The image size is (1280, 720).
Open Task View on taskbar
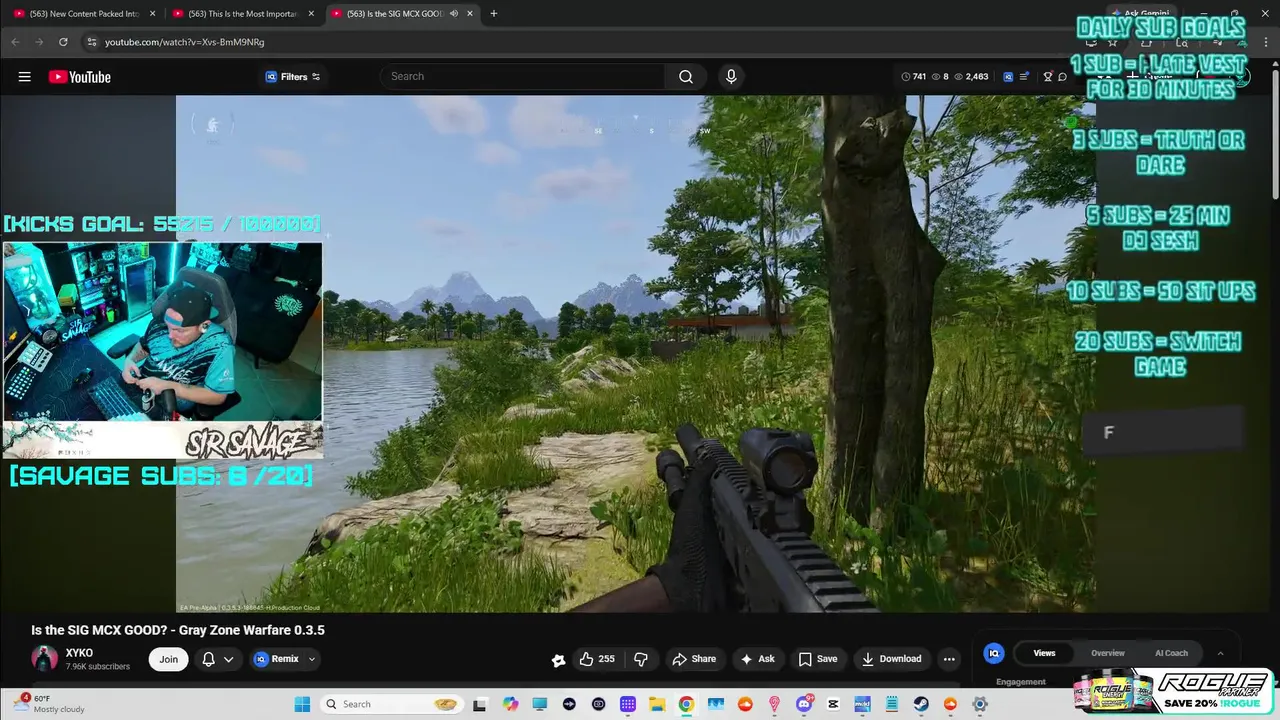coord(480,704)
